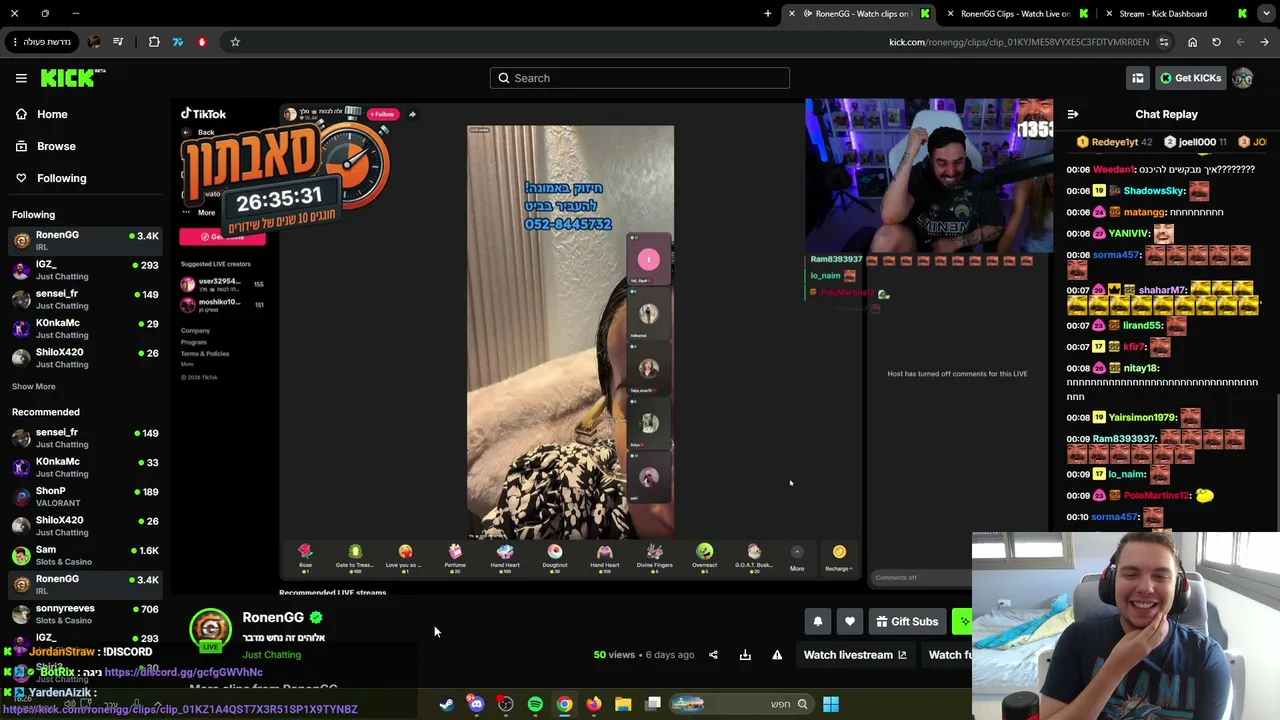Viewport: 1280px width, 720px height.
Task: Open a new browser tab
Action: [768, 14]
